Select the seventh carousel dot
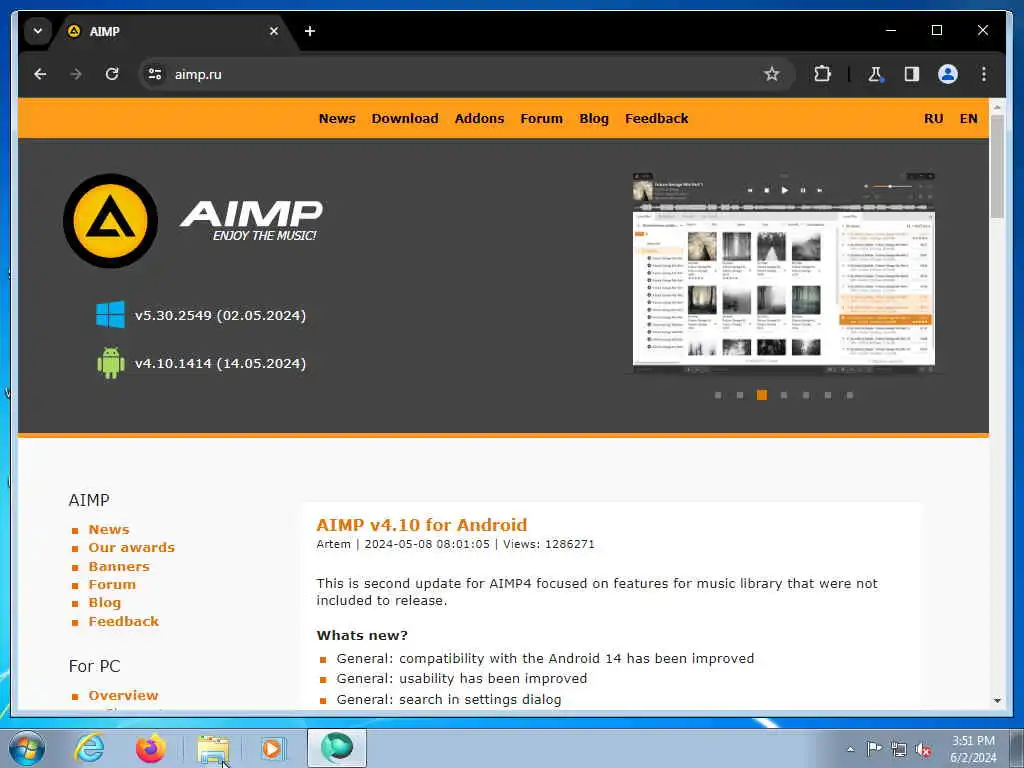 [850, 395]
